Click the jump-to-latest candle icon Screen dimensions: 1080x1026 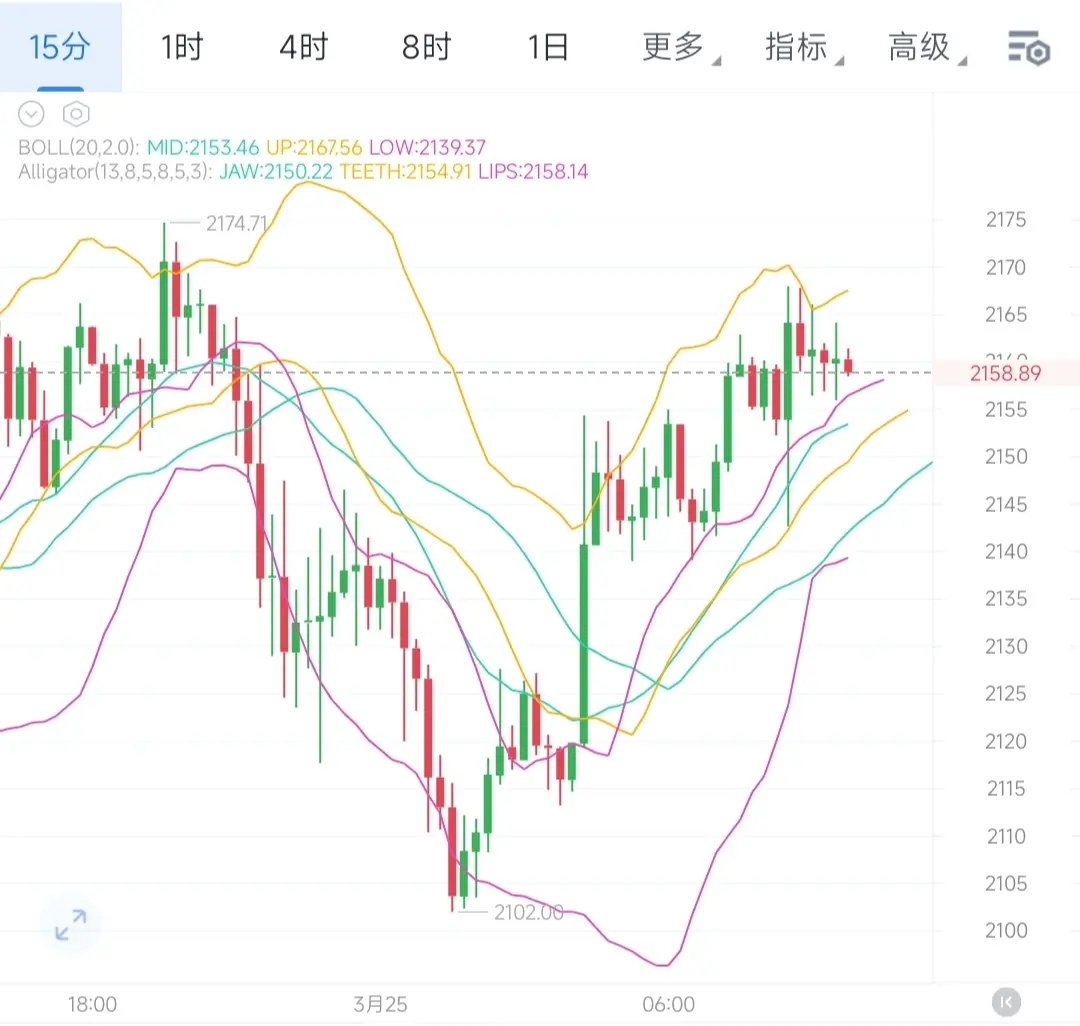point(1007,1001)
